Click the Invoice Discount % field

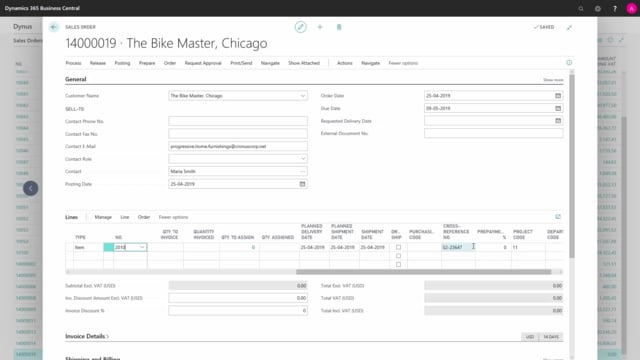coord(238,311)
